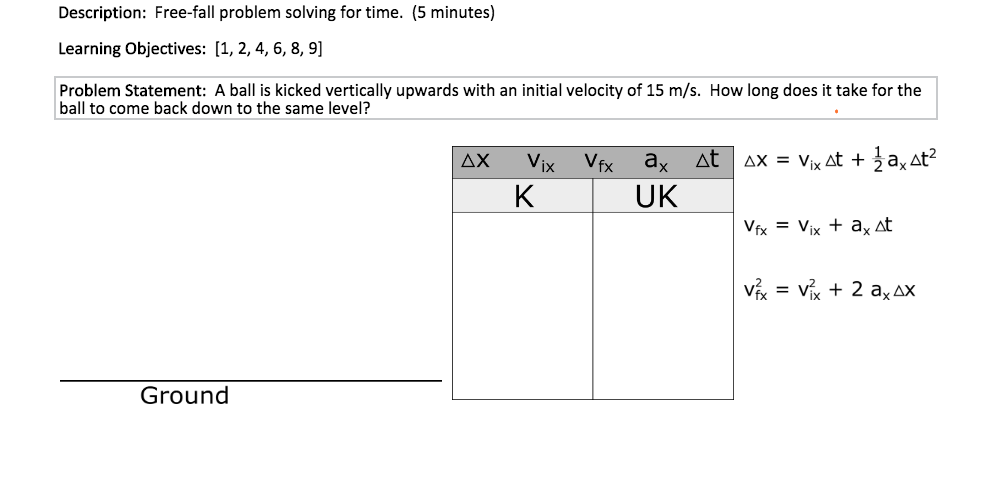Click the UK (unknown) column label

coord(656,196)
